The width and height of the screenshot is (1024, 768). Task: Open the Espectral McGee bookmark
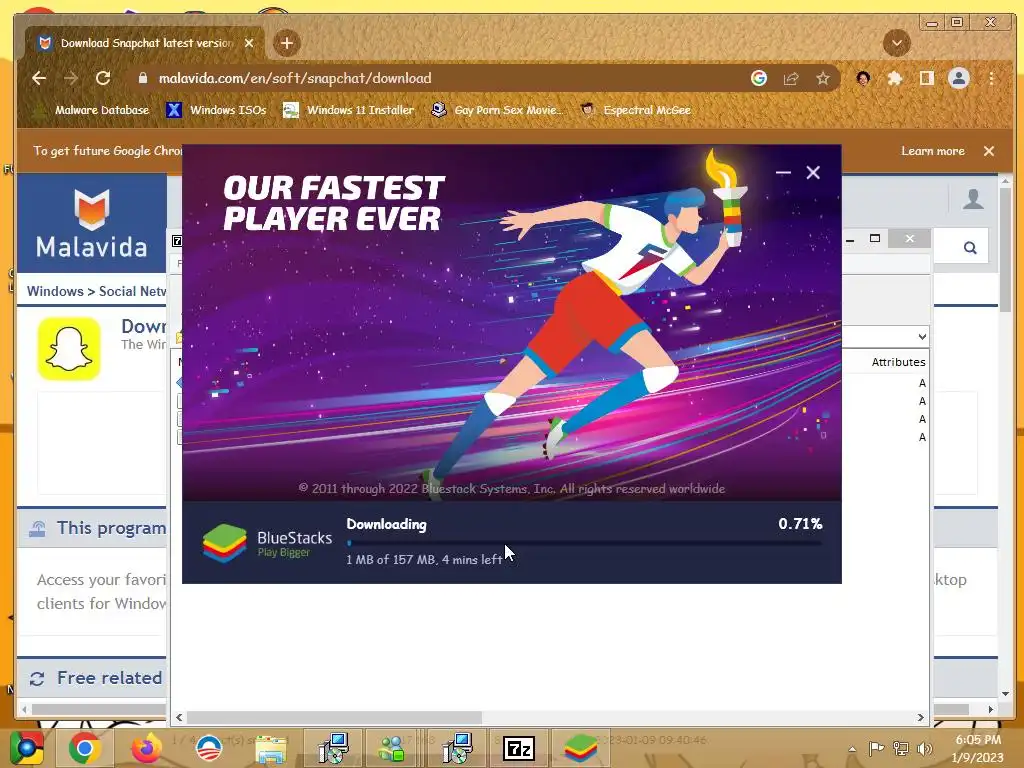click(x=636, y=110)
